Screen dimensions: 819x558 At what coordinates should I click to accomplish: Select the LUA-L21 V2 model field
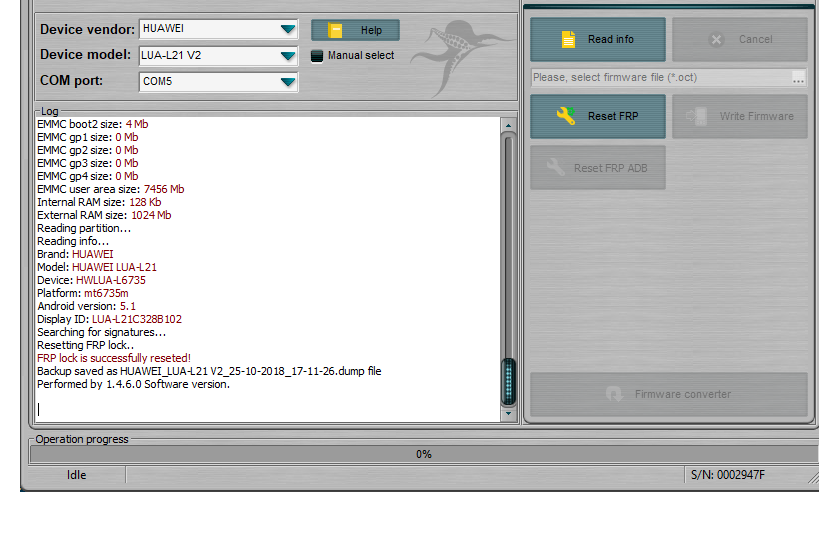[218, 55]
